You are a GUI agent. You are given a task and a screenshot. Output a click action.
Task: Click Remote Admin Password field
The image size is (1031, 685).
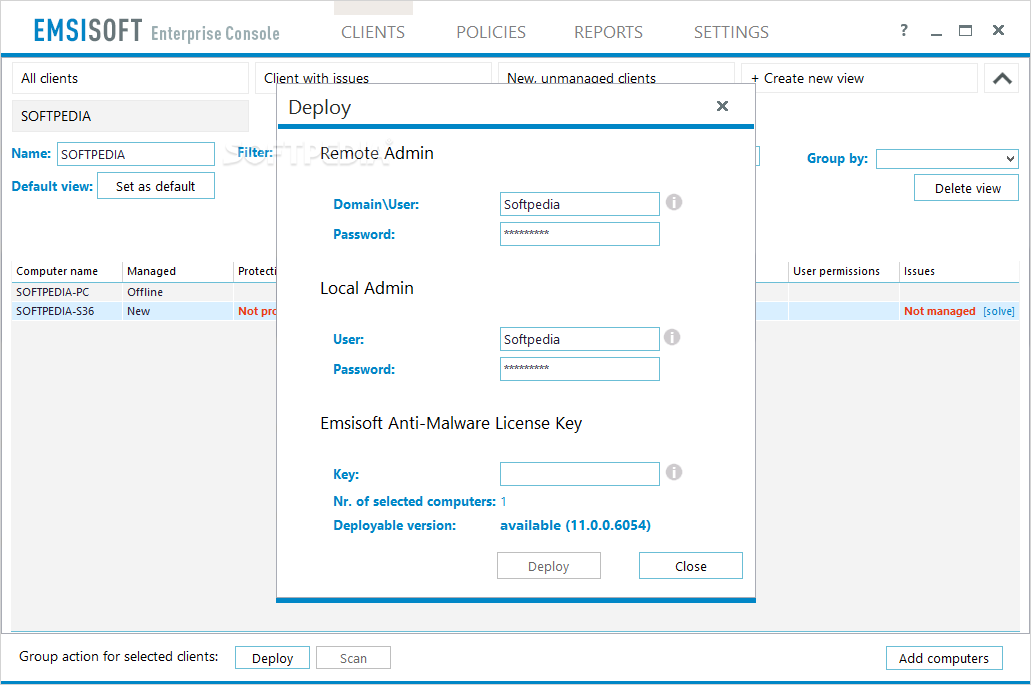[579, 234]
